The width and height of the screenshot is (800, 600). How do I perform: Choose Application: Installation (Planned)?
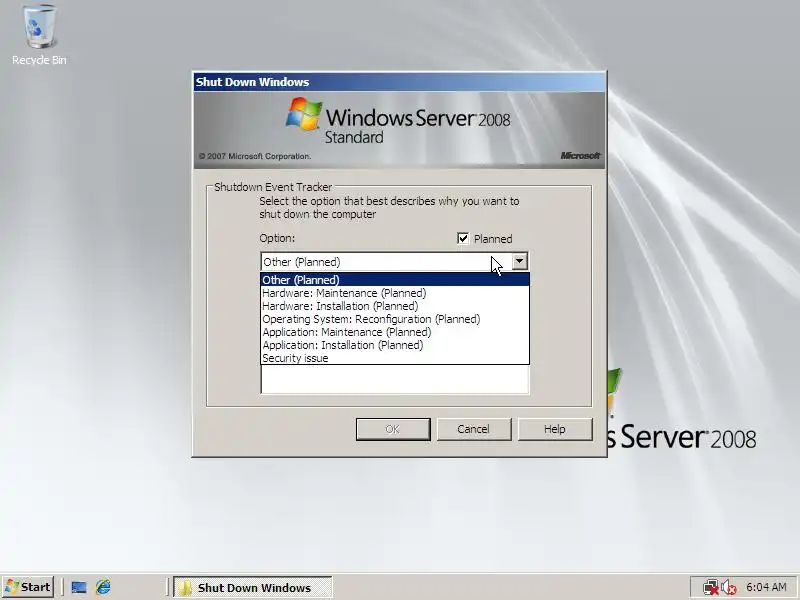(x=395, y=345)
